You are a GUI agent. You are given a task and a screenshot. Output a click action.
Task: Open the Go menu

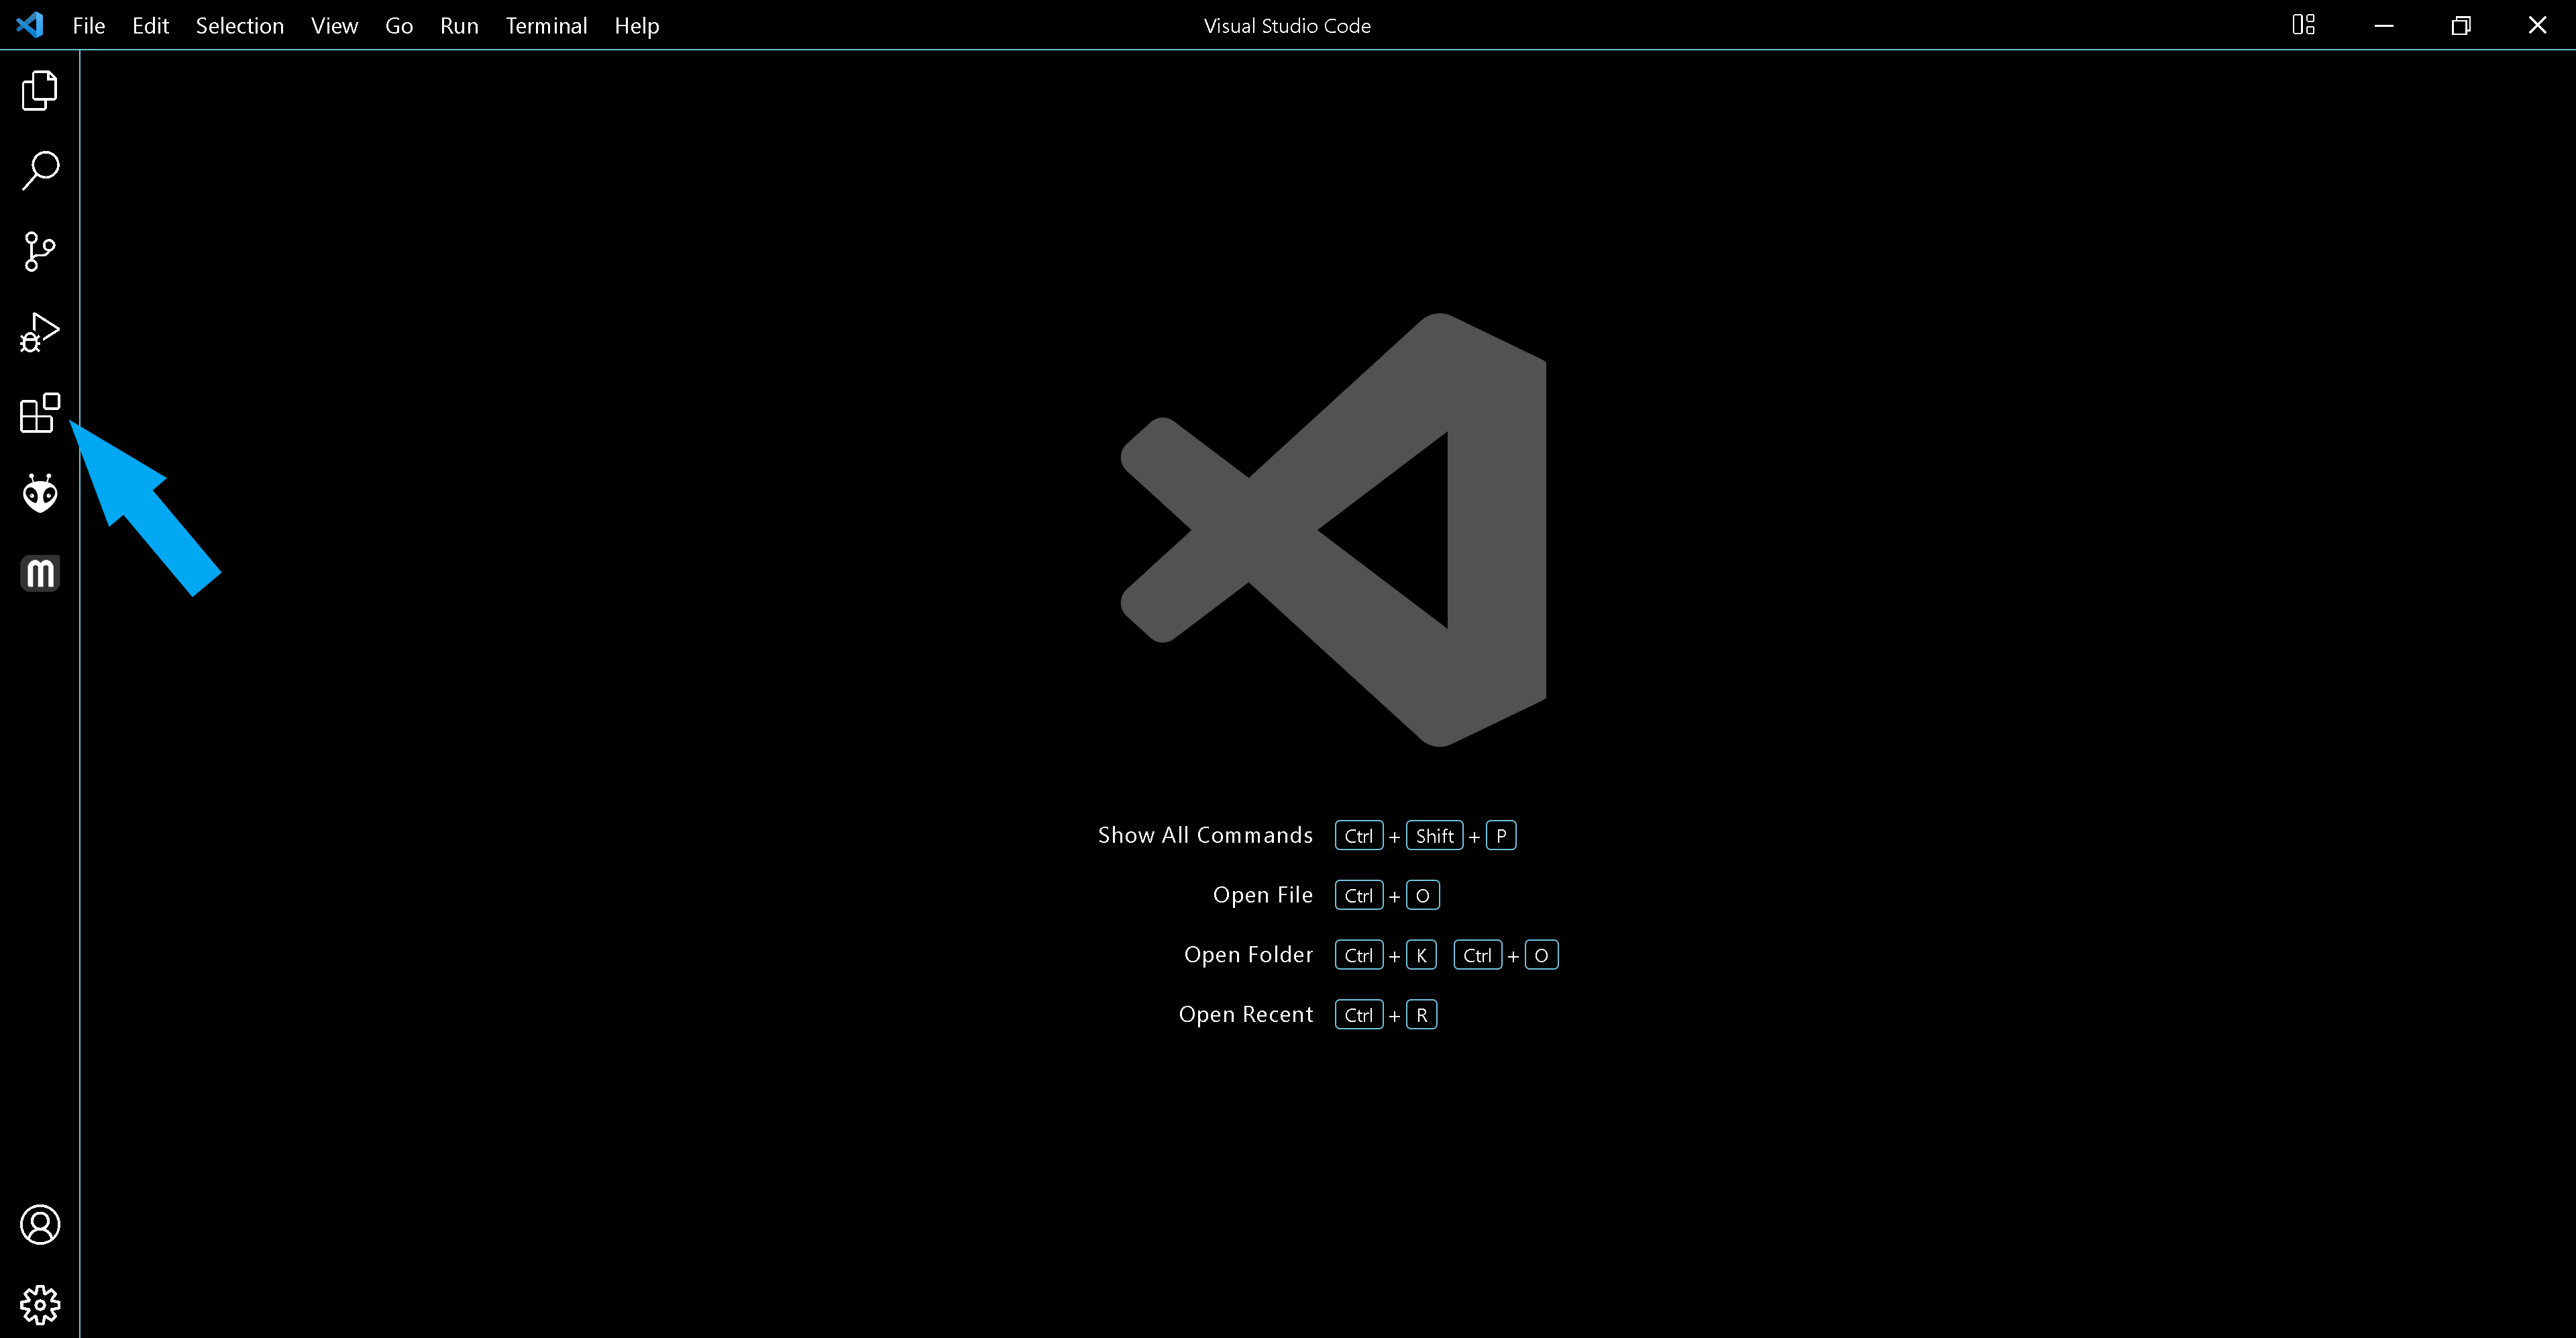click(x=398, y=26)
